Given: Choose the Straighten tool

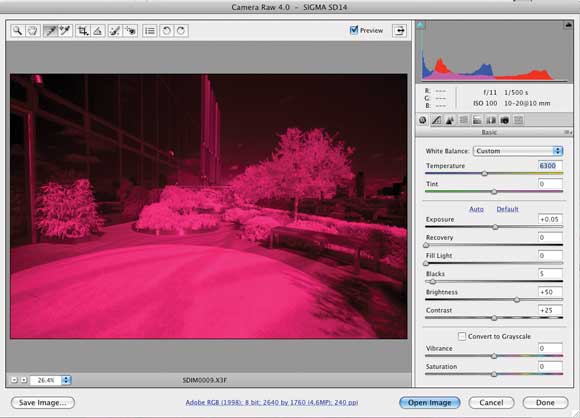Looking at the screenshot, I should [98, 31].
